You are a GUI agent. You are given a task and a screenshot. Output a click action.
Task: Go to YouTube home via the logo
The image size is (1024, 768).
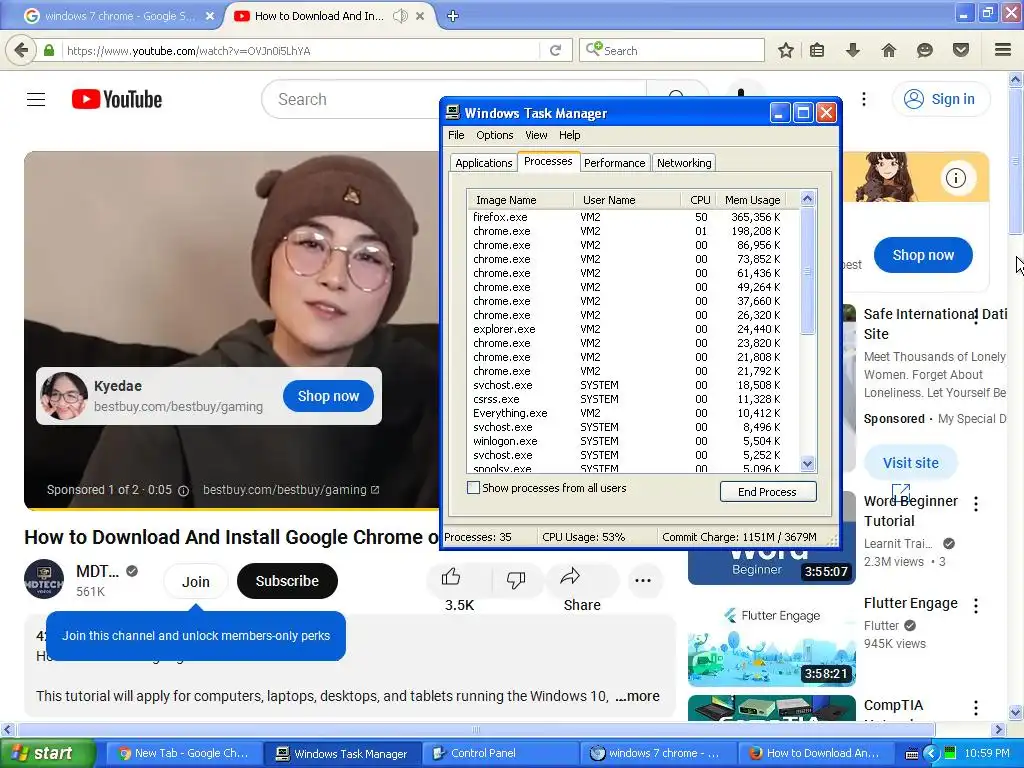[117, 99]
